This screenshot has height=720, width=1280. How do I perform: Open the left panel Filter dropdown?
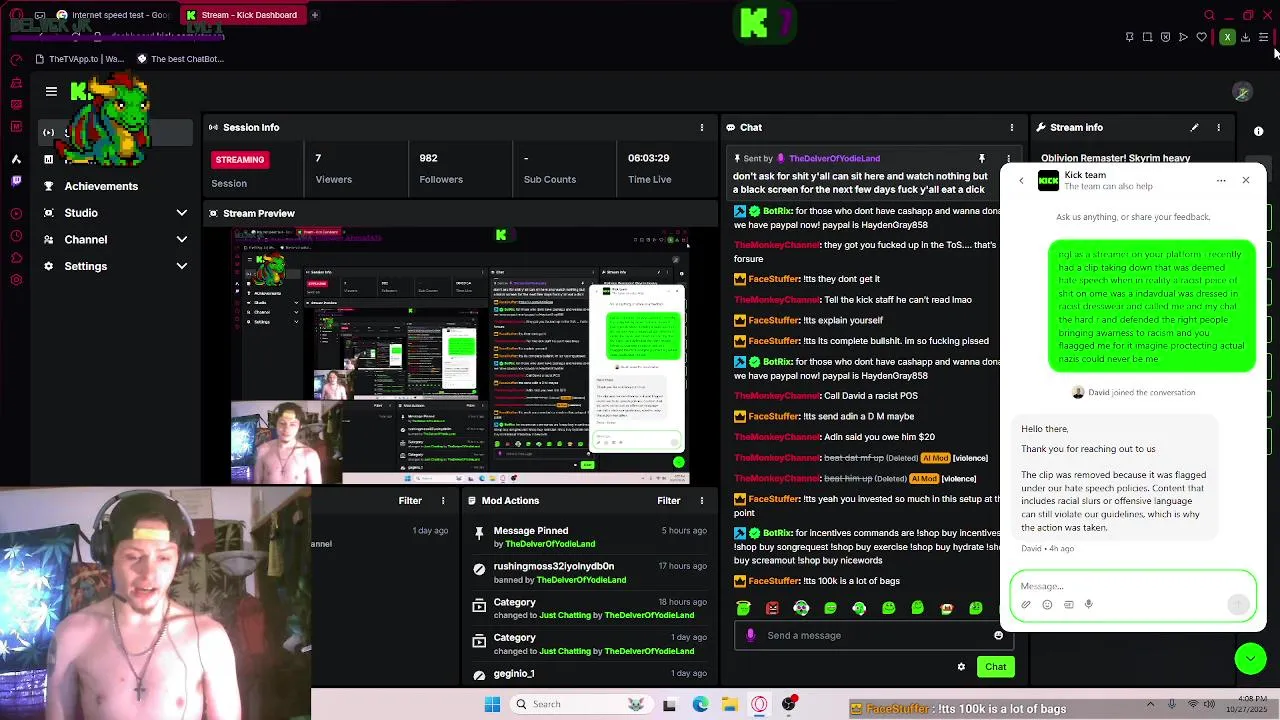click(410, 501)
